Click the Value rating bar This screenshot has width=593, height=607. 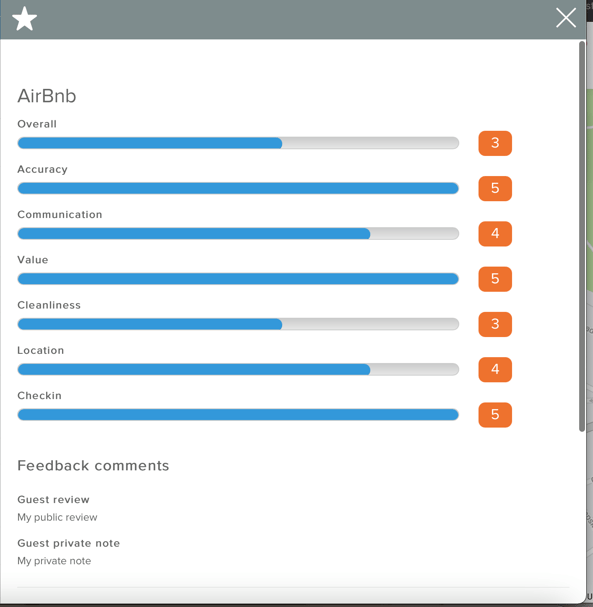pyautogui.click(x=238, y=279)
